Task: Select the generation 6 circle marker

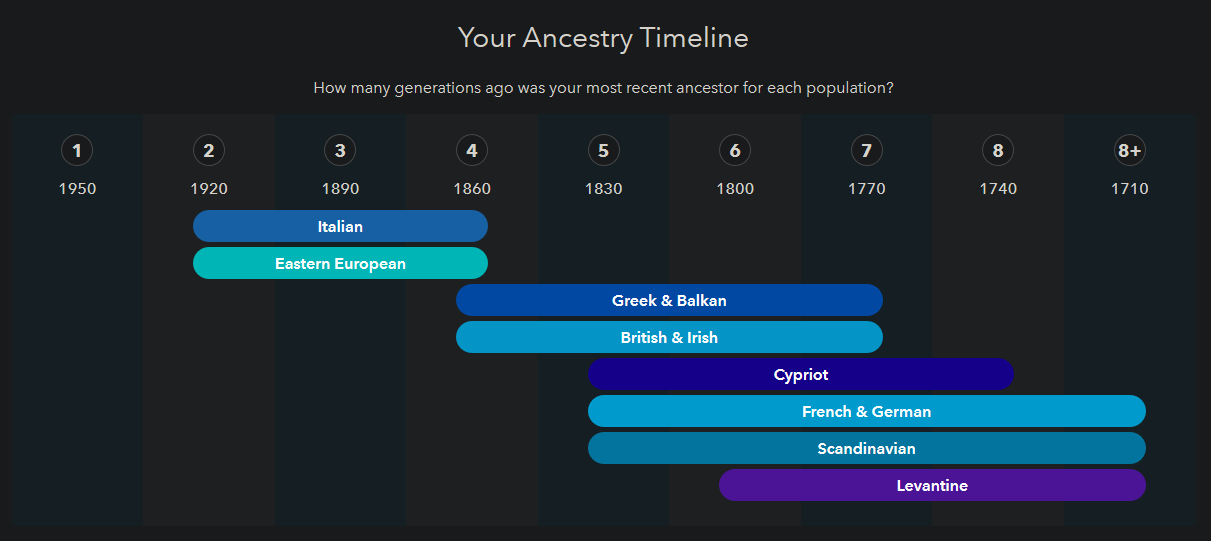Action: [735, 151]
